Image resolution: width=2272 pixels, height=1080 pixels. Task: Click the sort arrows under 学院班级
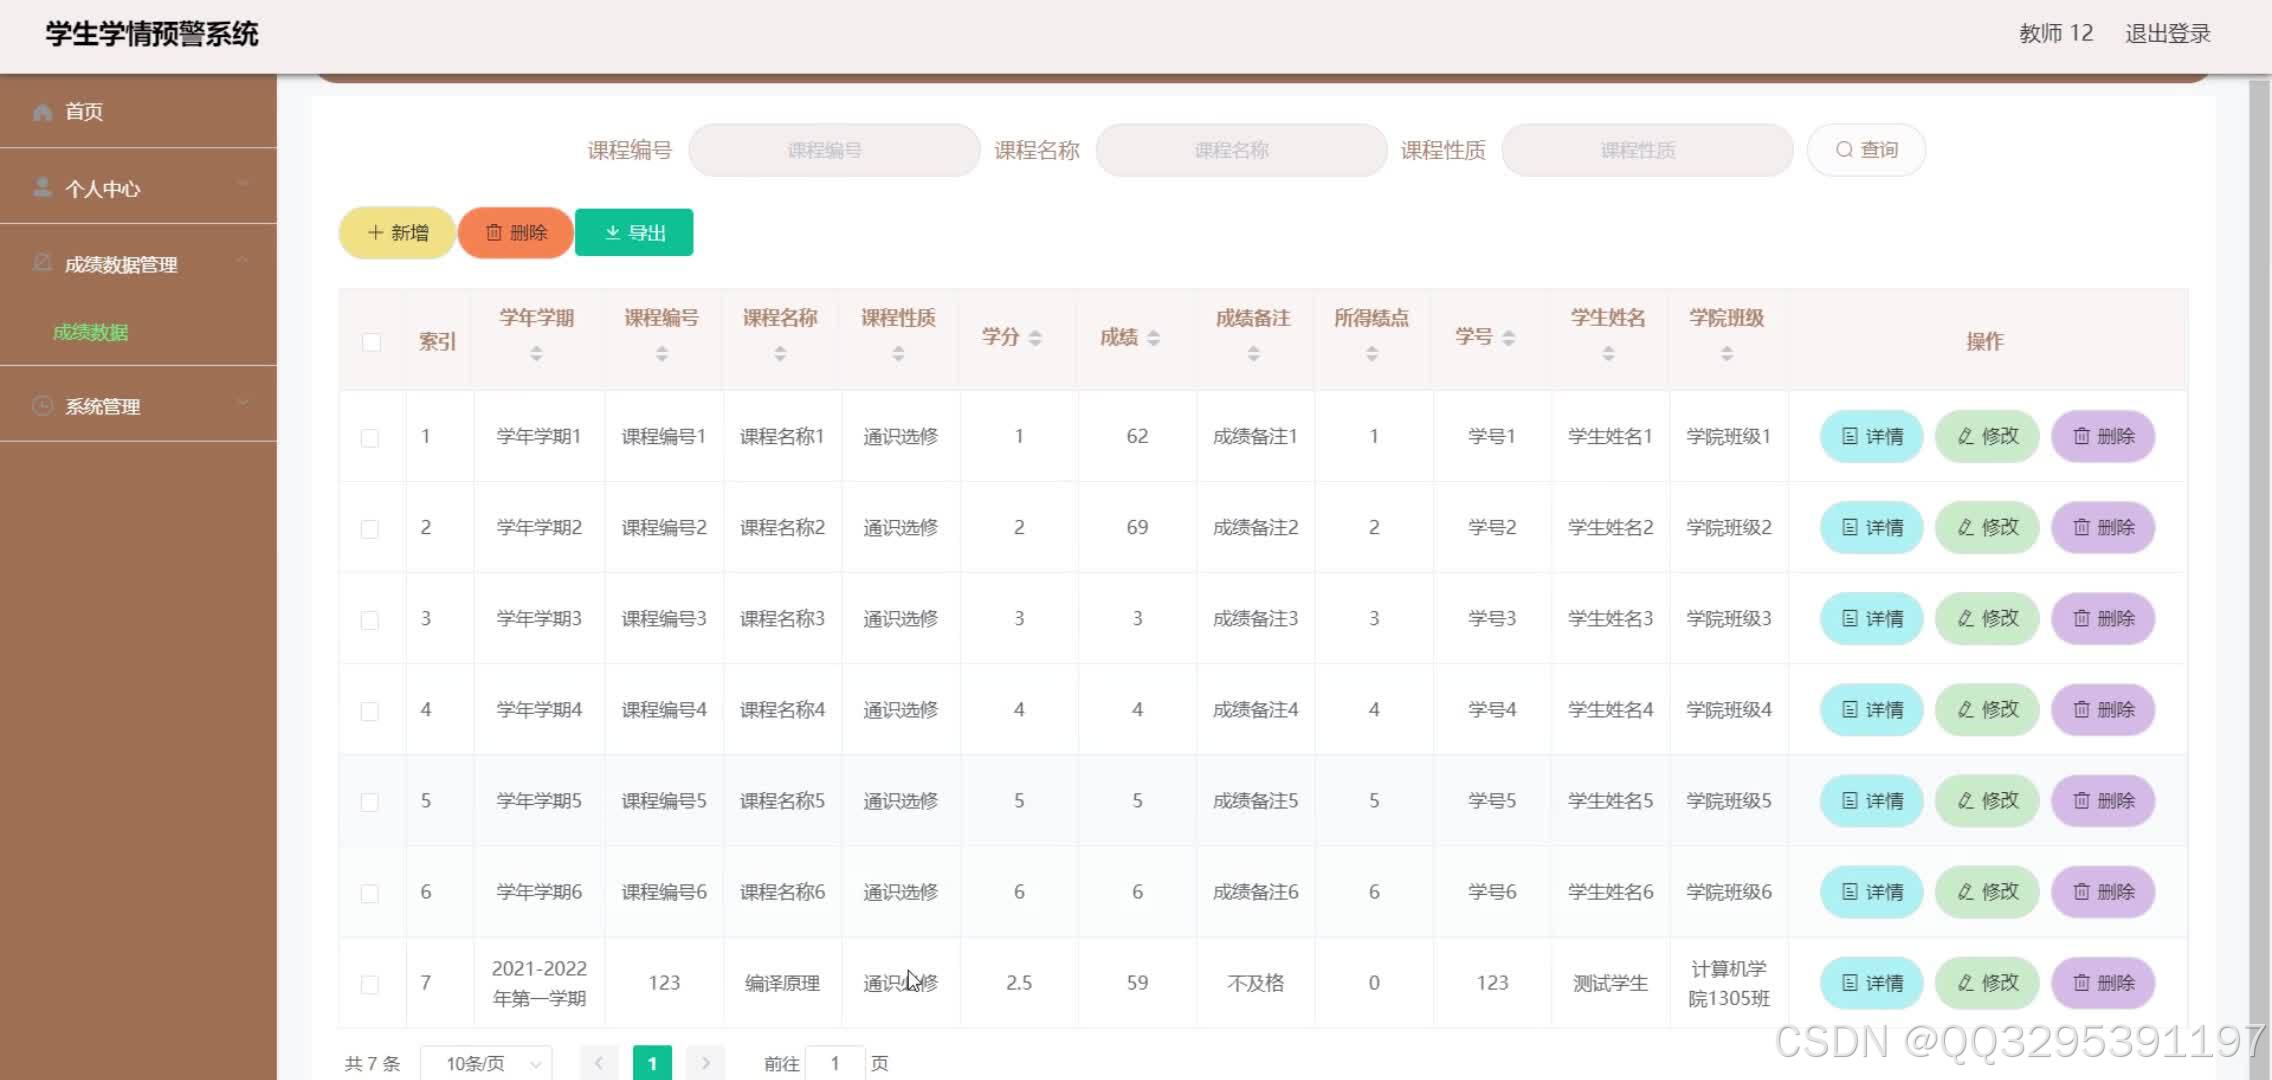coord(1726,353)
